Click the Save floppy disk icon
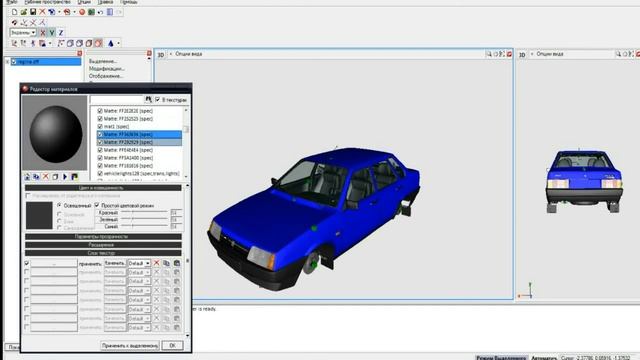The height and width of the screenshot is (360, 640). tap(33, 12)
